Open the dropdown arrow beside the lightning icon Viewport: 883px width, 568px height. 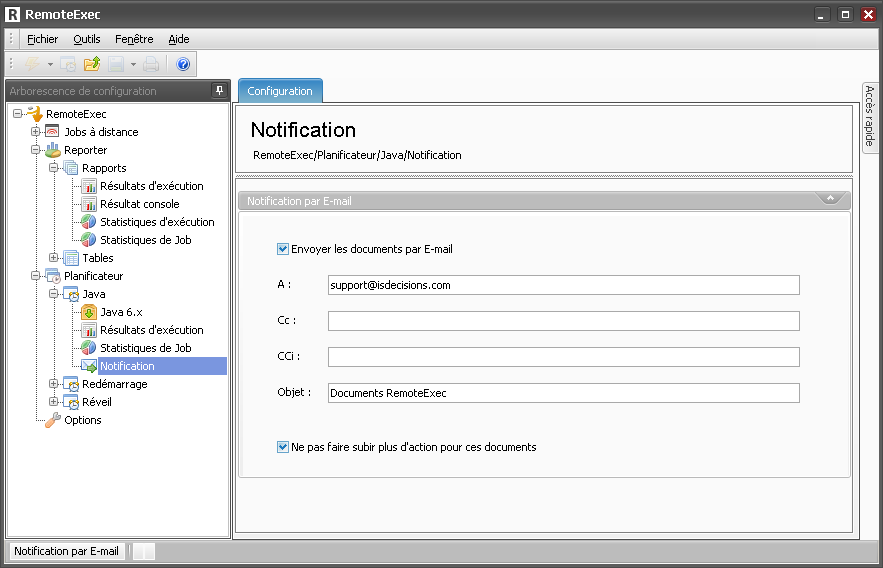(50, 65)
